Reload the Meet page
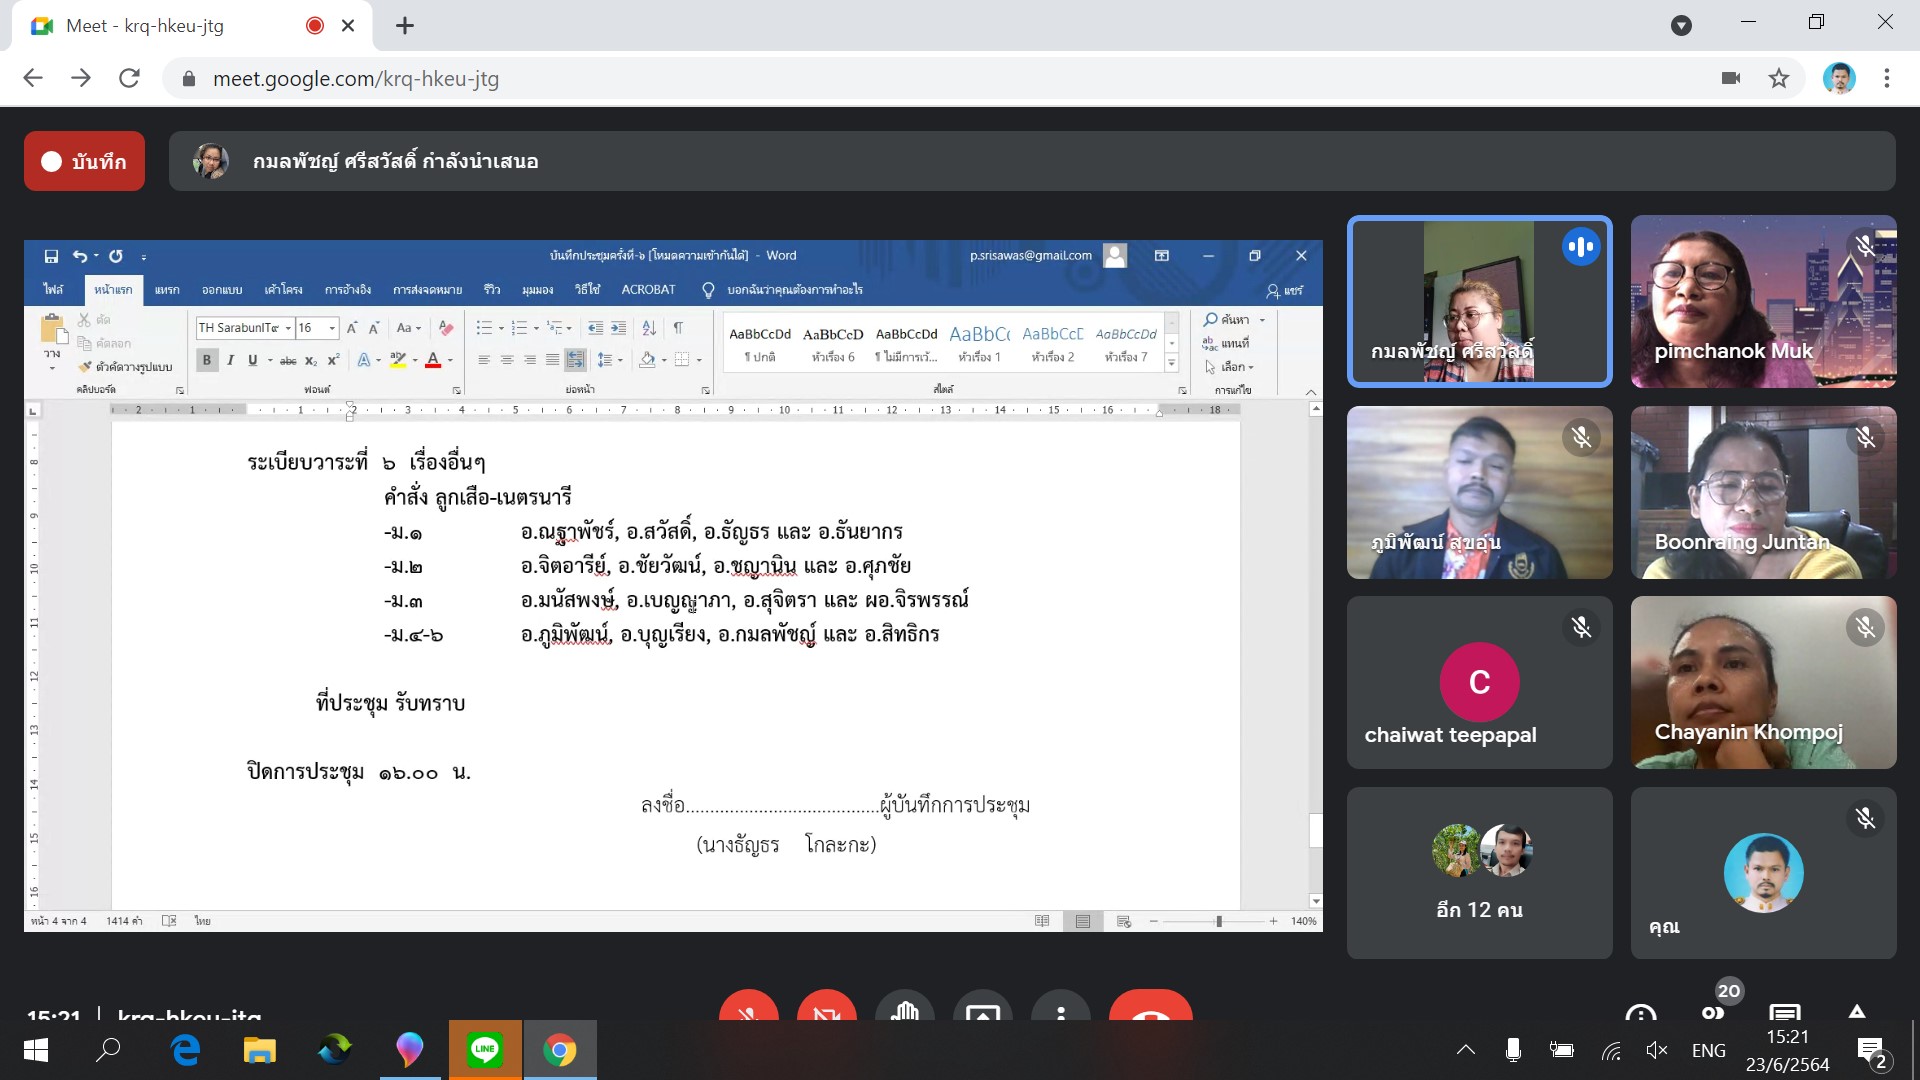The image size is (1920, 1080). (x=129, y=78)
